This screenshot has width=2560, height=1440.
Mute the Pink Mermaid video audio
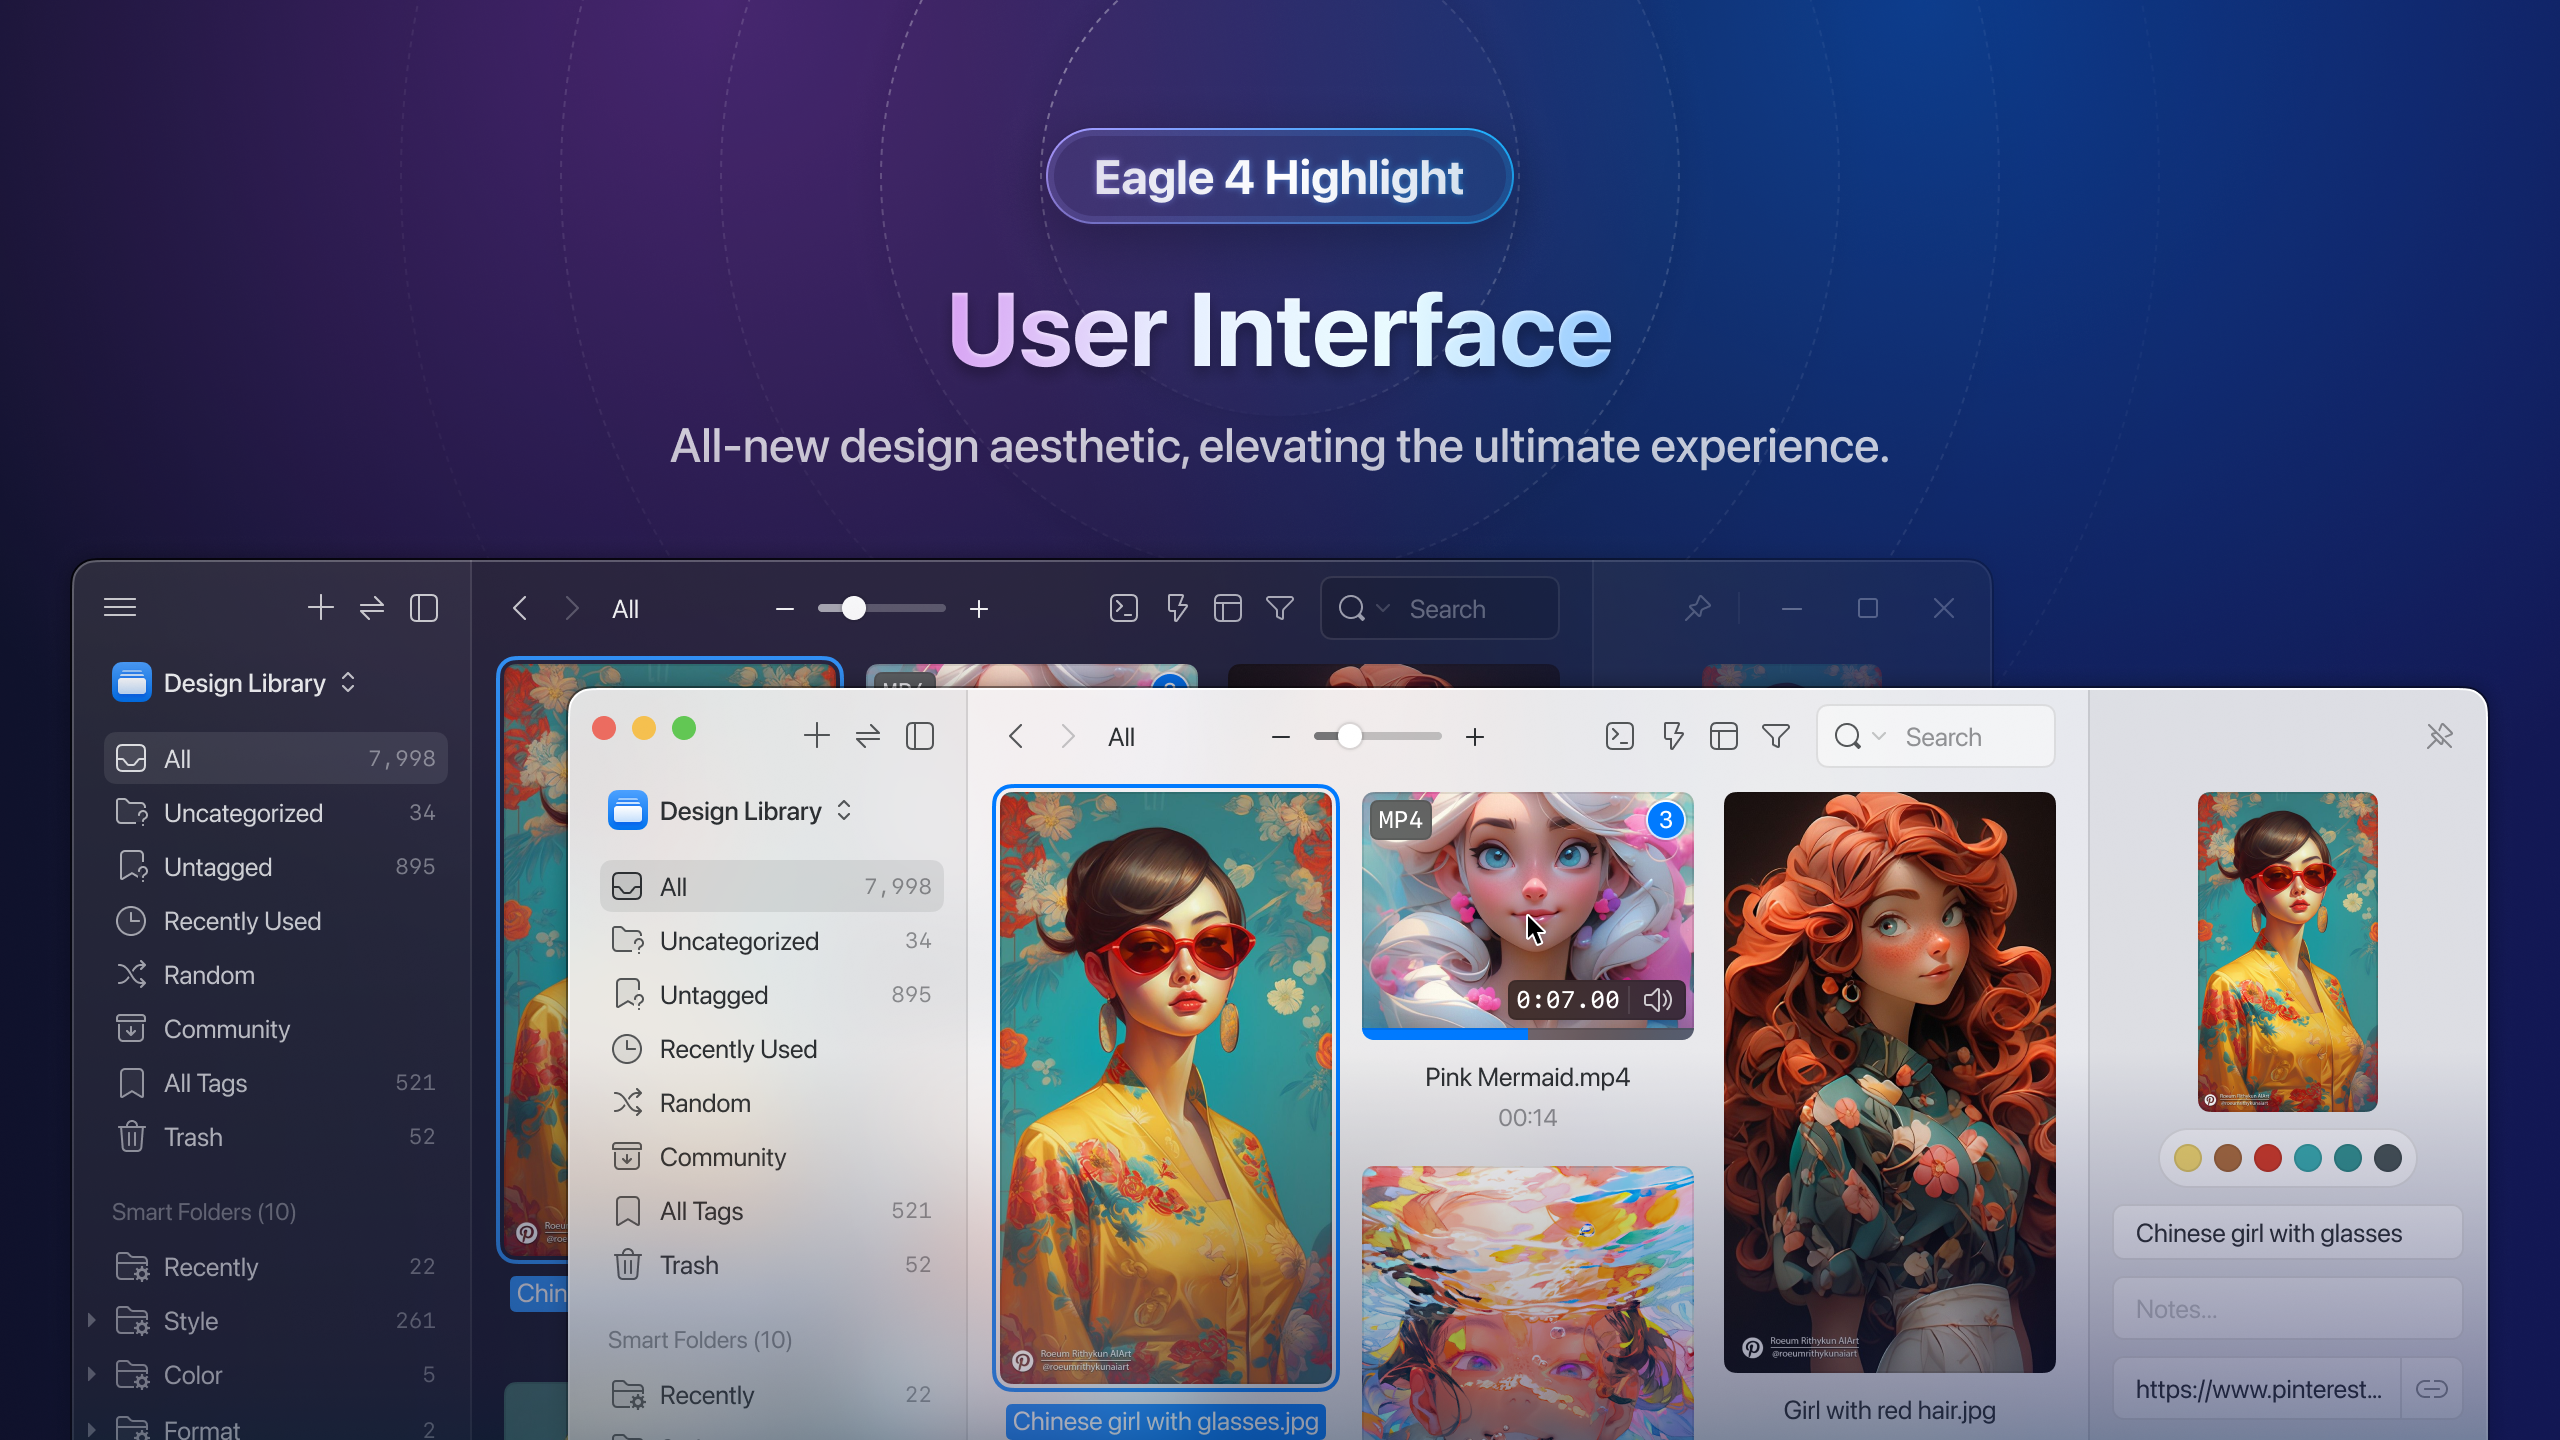coord(1658,1000)
